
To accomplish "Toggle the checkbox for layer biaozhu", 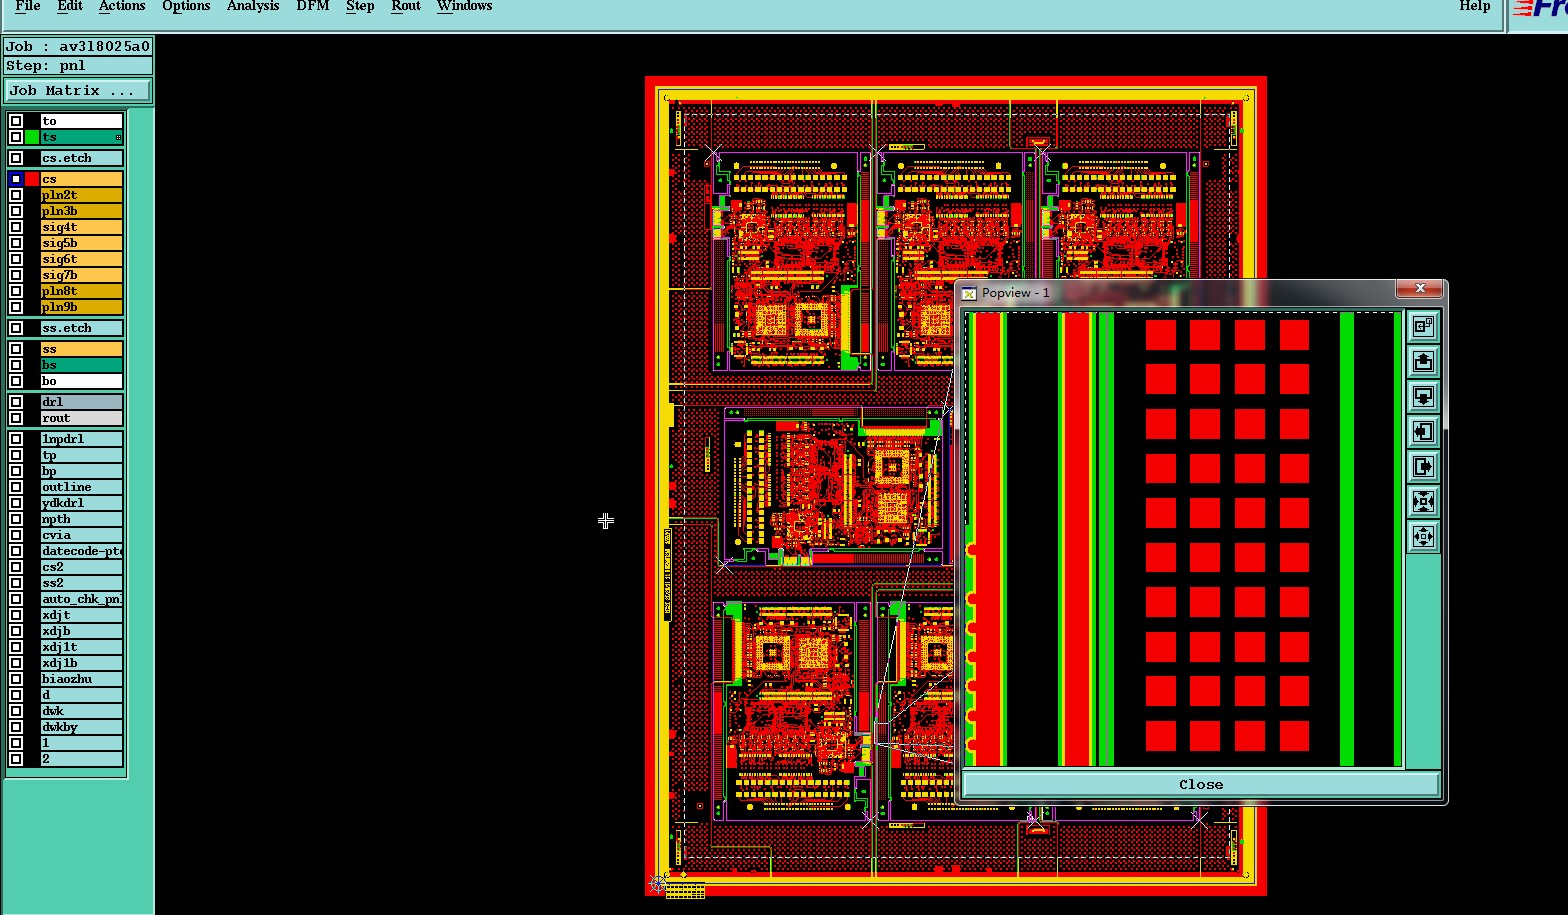I will tap(16, 679).
